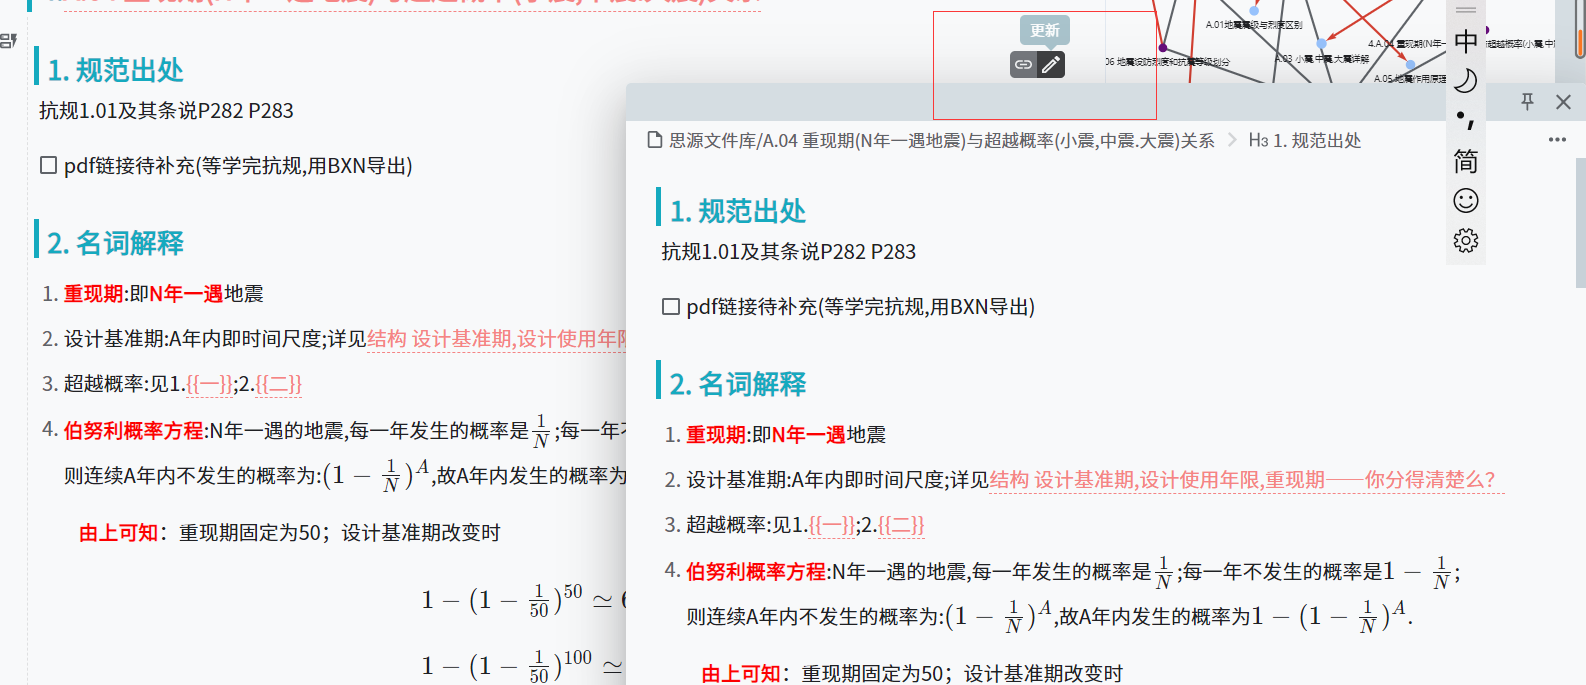This screenshot has height=685, width=1586.
Task: Select the A.05 地震作用原理 graph node label
Action: pos(1410,78)
